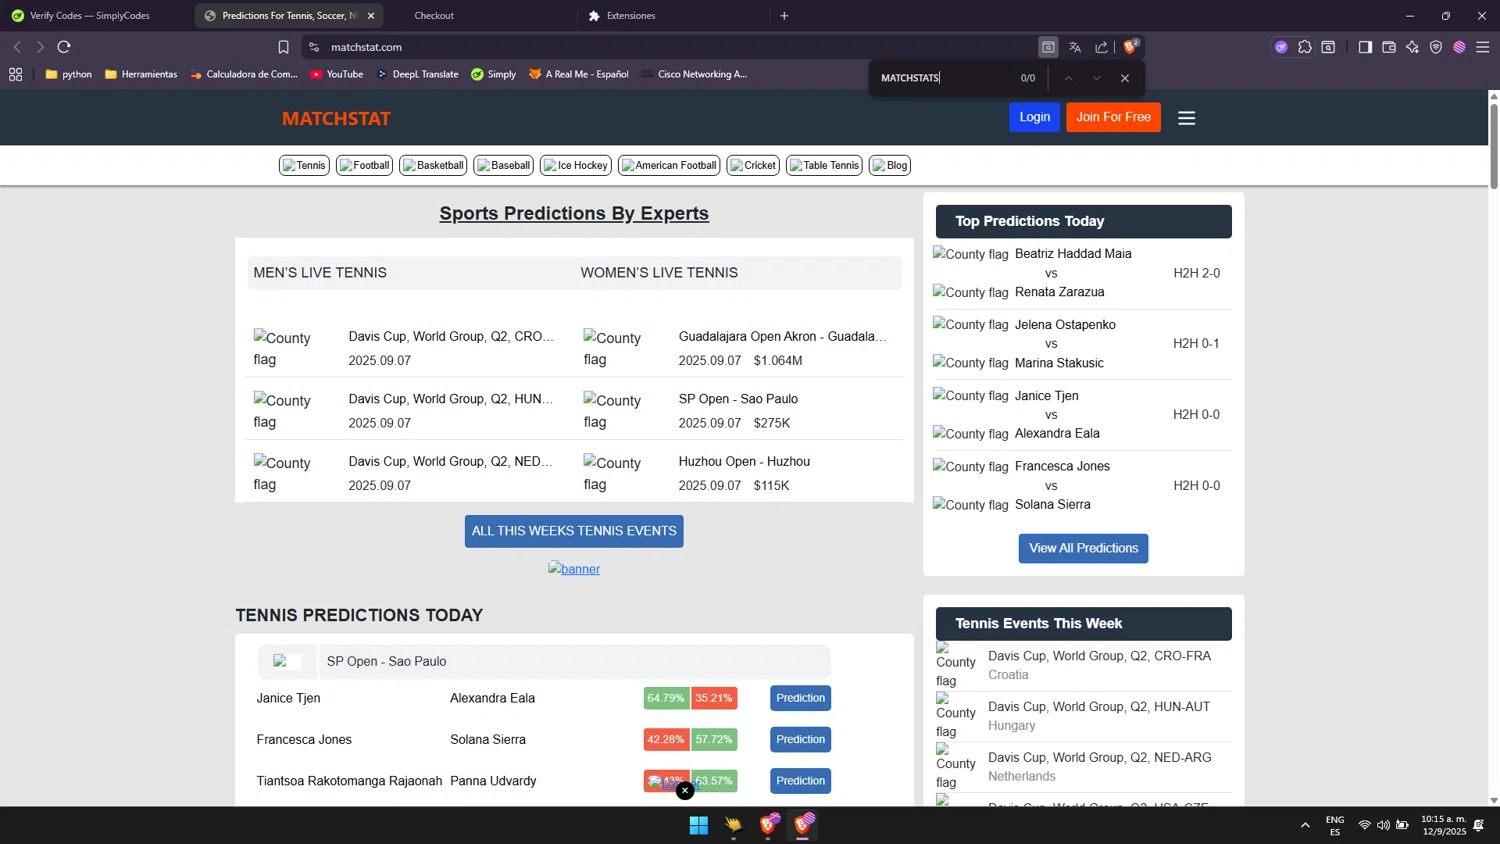
Task: Click the translate page icon
Action: (x=1075, y=47)
